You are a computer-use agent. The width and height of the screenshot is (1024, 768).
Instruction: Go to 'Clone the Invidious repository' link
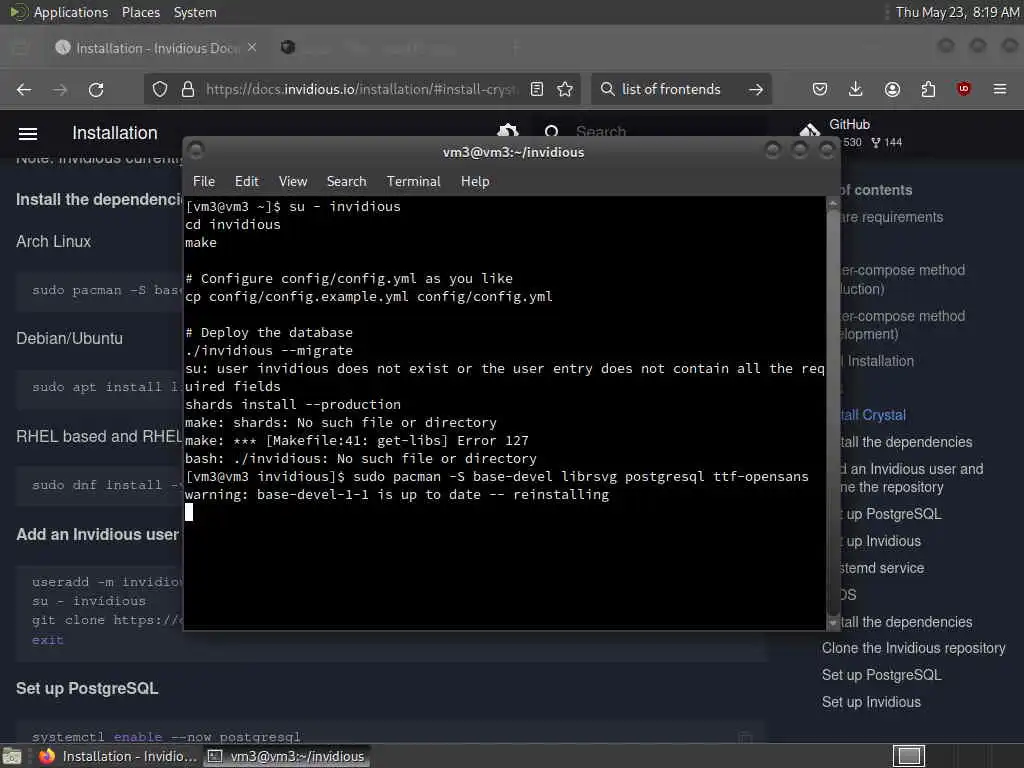913,648
